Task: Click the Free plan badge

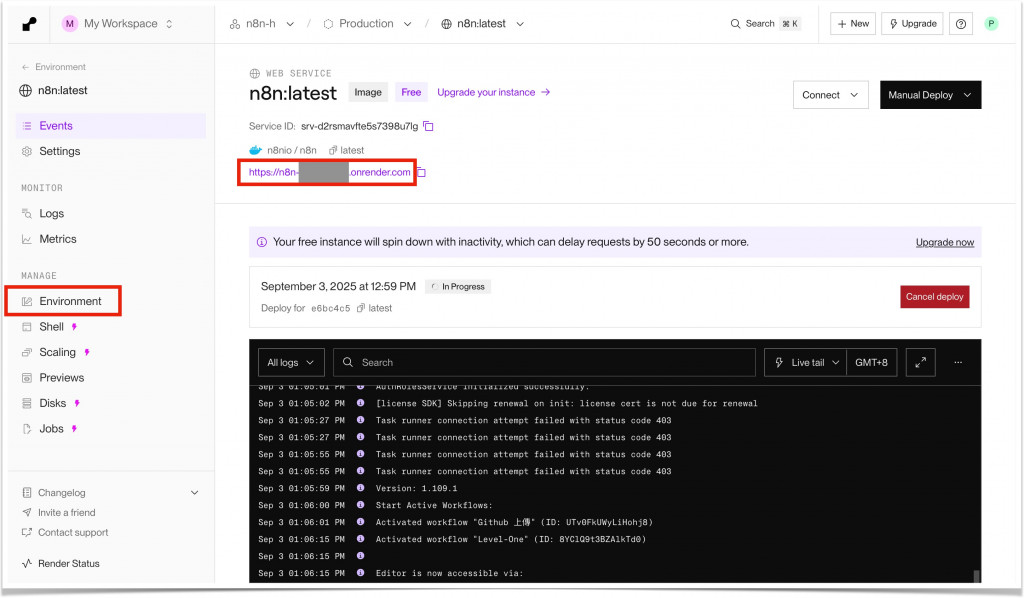Action: click(411, 92)
